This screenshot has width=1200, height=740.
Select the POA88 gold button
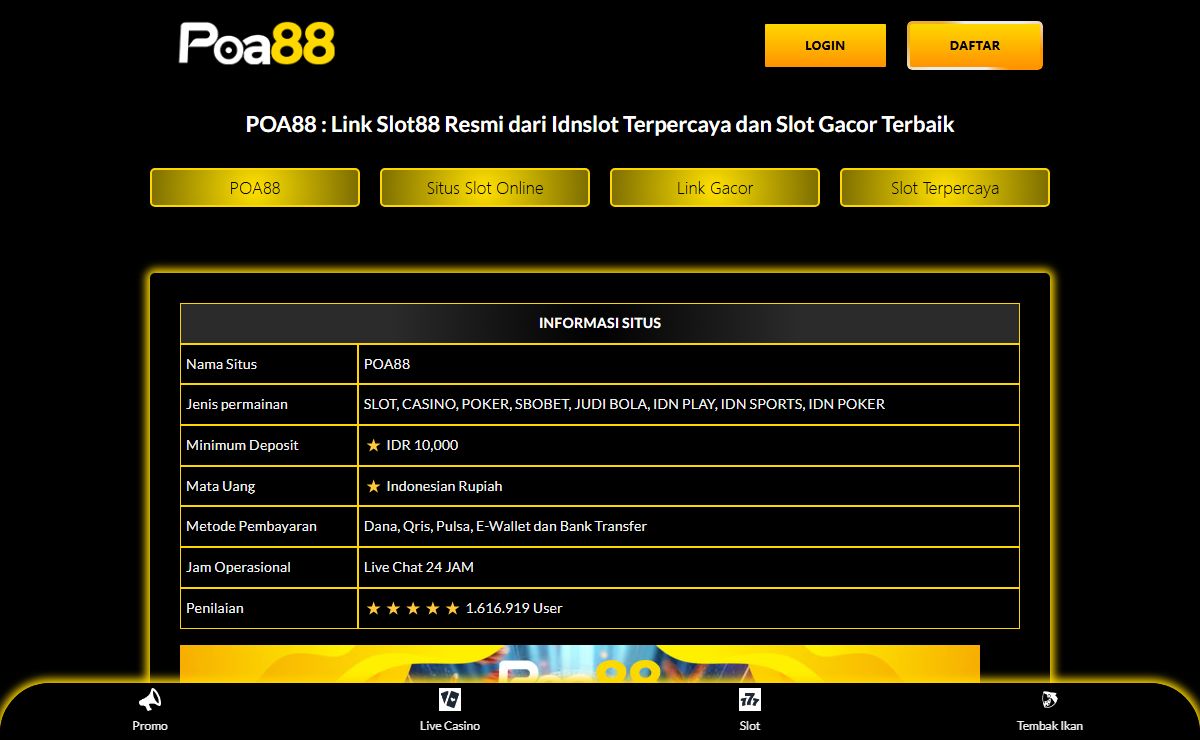coord(255,188)
